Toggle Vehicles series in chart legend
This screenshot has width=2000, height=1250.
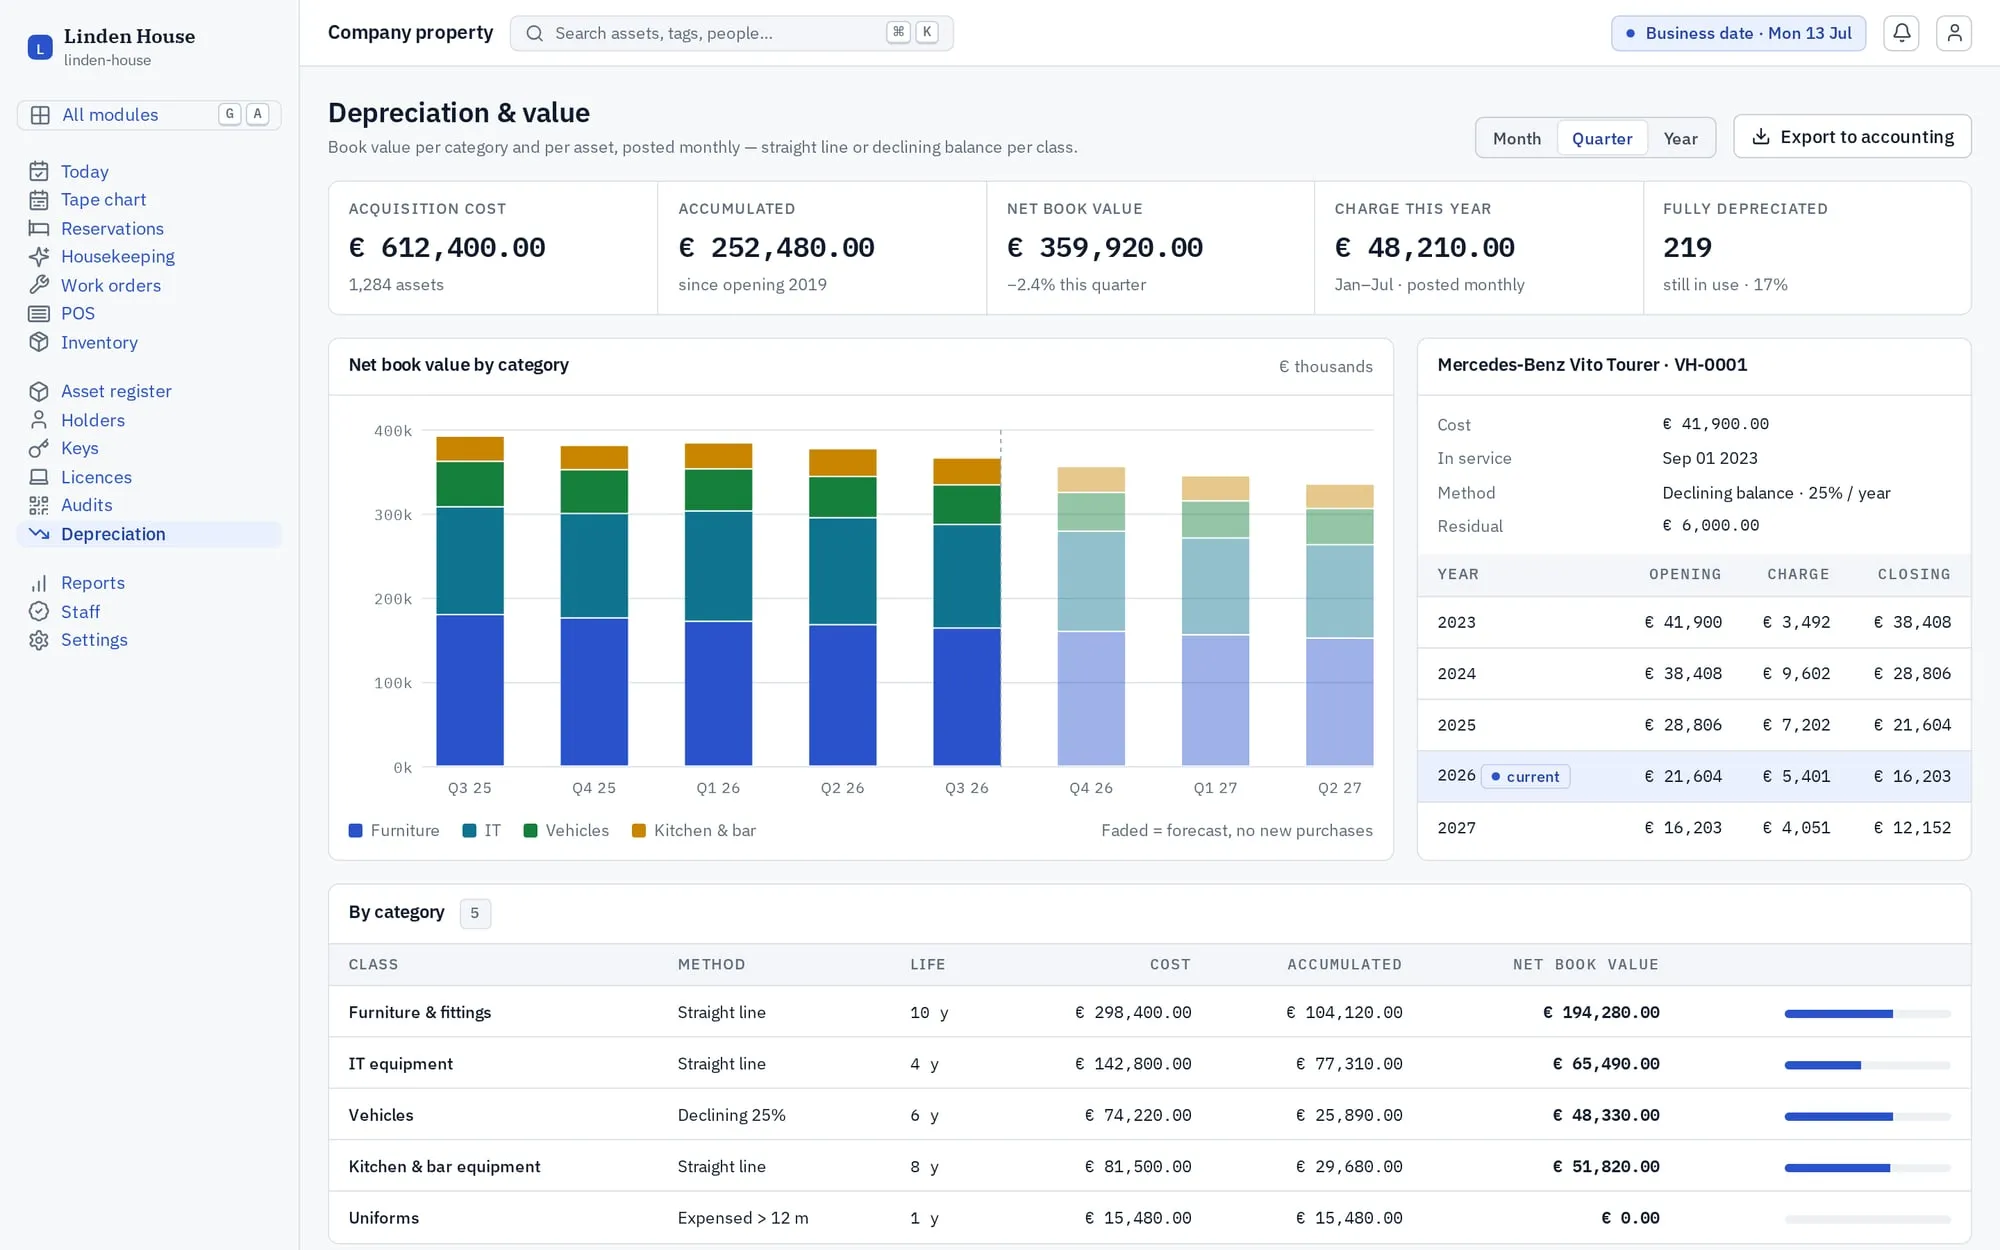point(567,830)
